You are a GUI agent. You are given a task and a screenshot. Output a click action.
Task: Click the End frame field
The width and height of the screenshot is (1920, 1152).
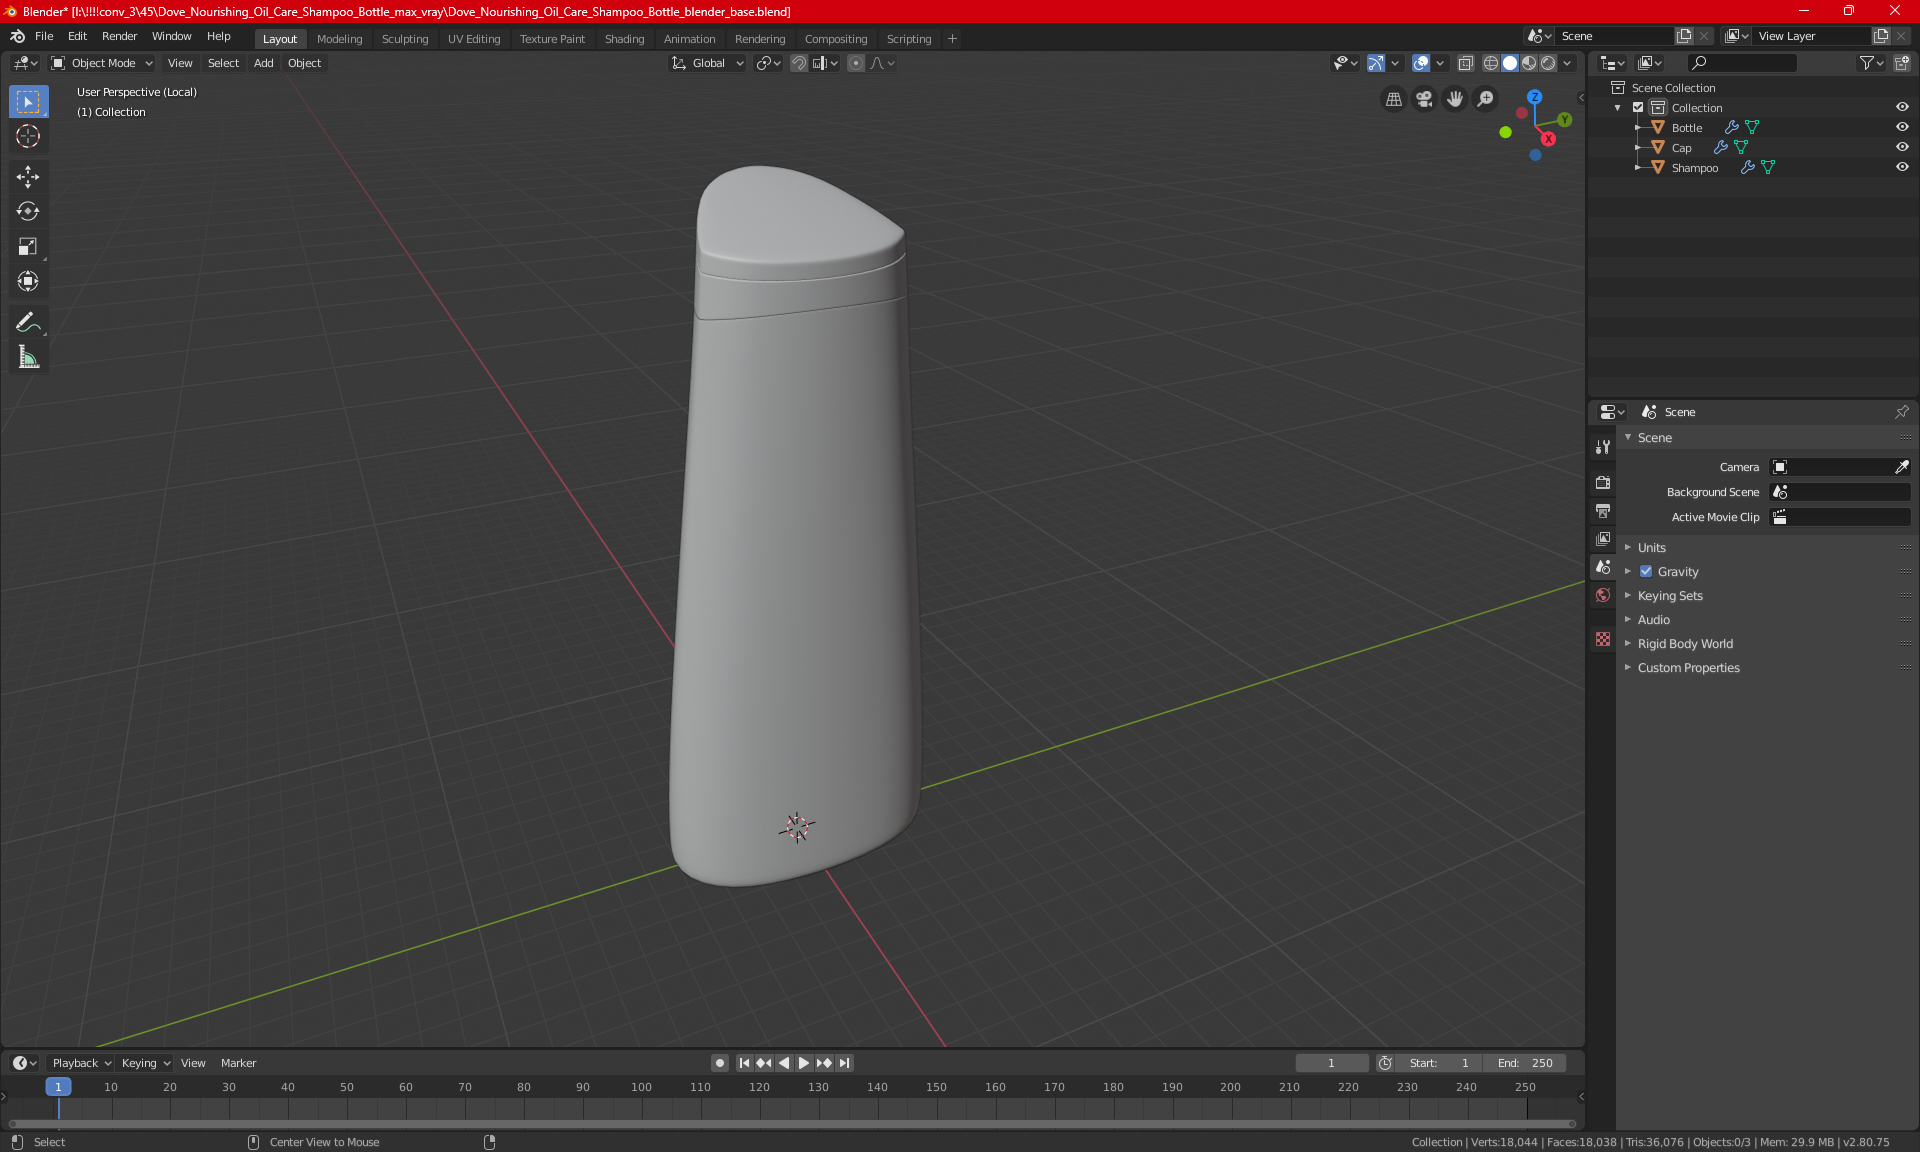(1525, 1063)
